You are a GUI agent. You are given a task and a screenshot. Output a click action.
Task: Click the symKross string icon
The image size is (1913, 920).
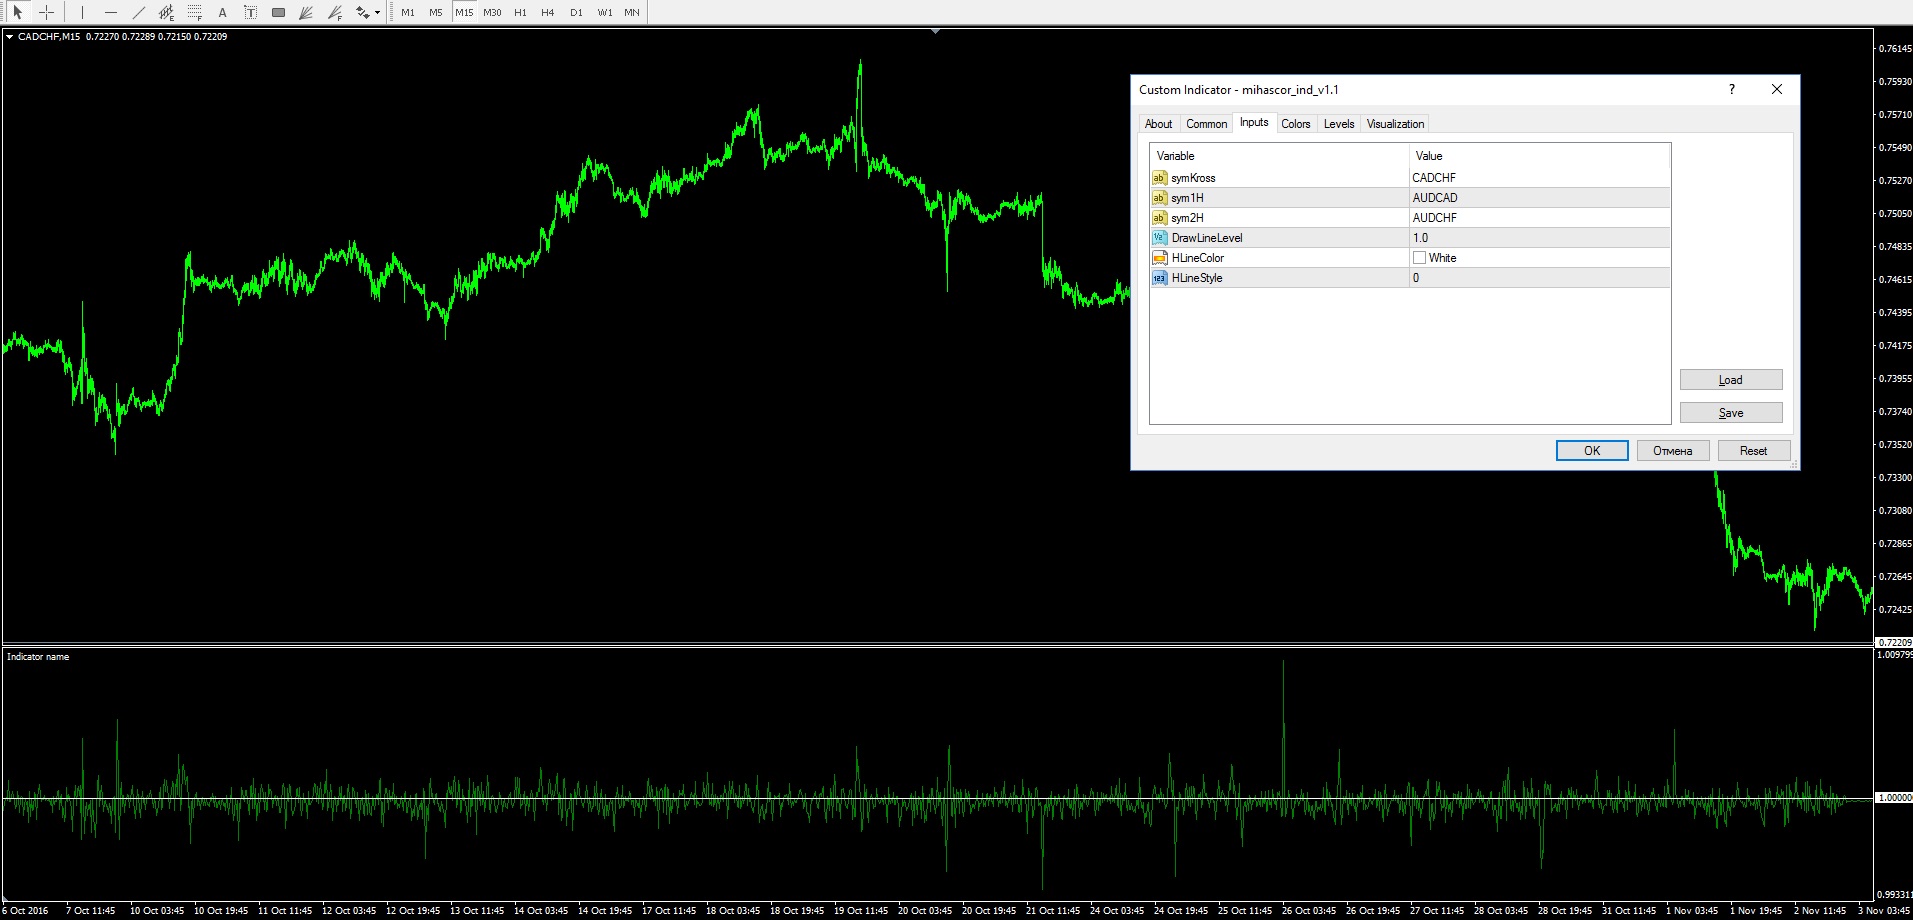(x=1159, y=178)
